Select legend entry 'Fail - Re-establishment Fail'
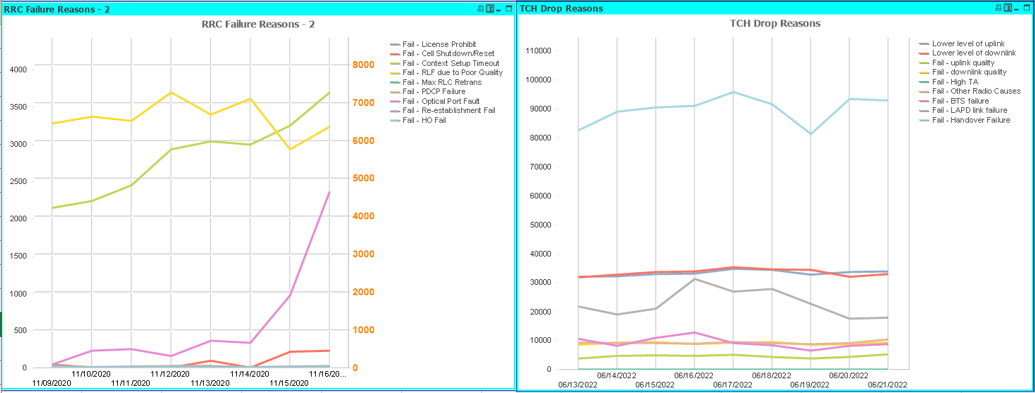This screenshot has height=393, width=1035. (442, 111)
